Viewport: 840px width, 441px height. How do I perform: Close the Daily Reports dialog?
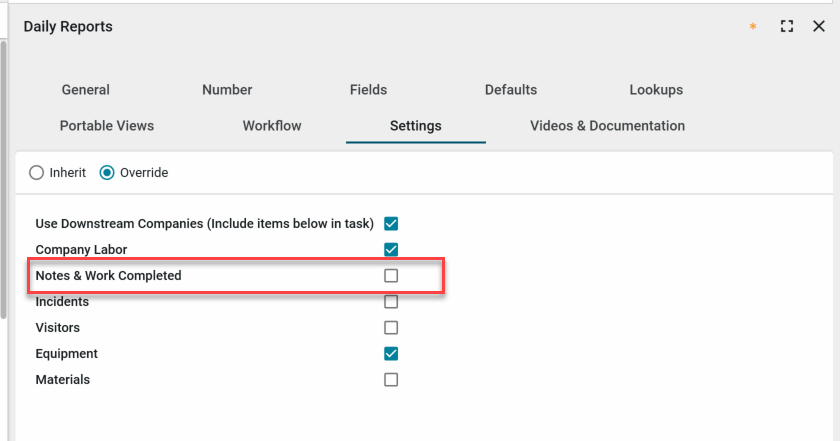click(x=818, y=27)
